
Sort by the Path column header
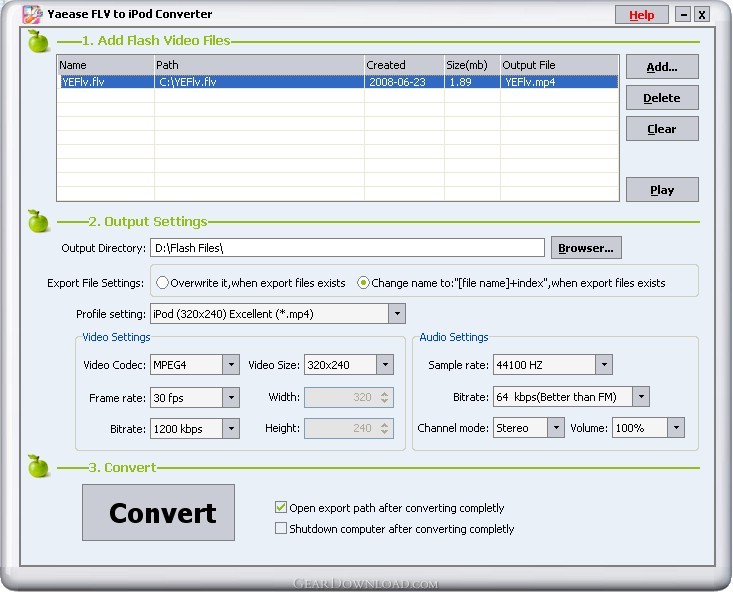pyautogui.click(x=259, y=65)
